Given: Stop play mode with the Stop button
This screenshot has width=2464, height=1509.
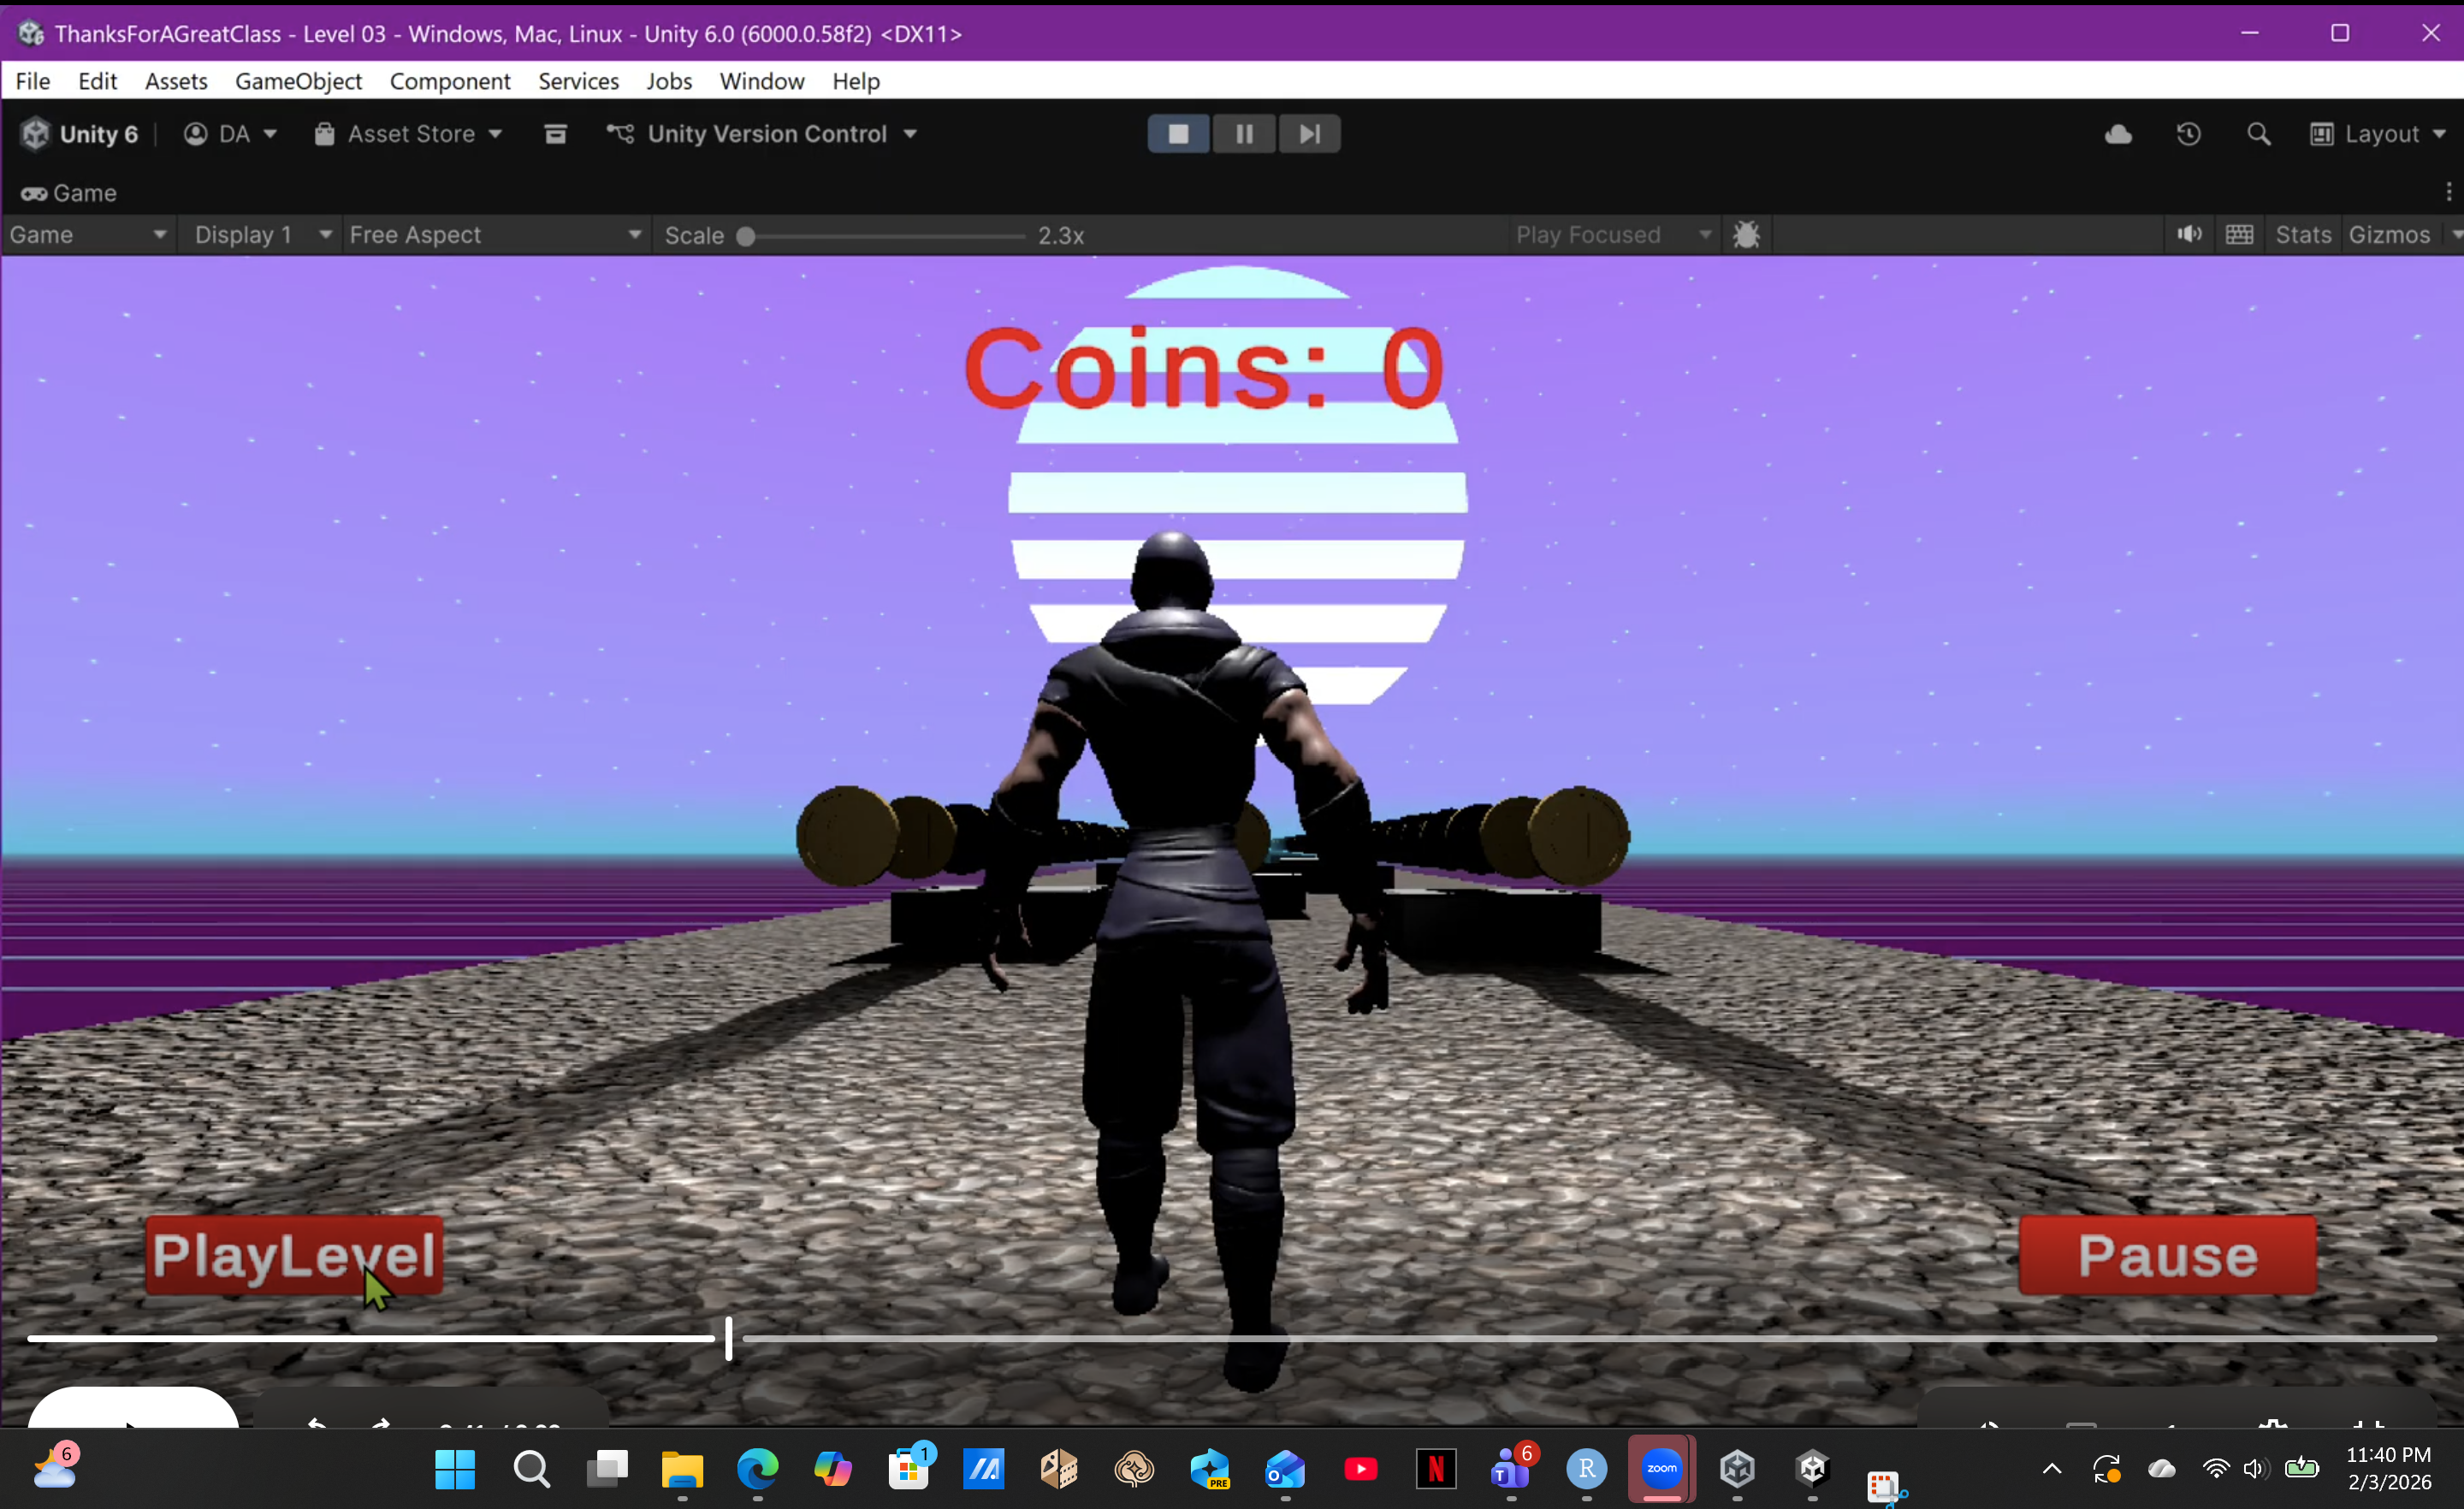Looking at the screenshot, I should (1178, 134).
